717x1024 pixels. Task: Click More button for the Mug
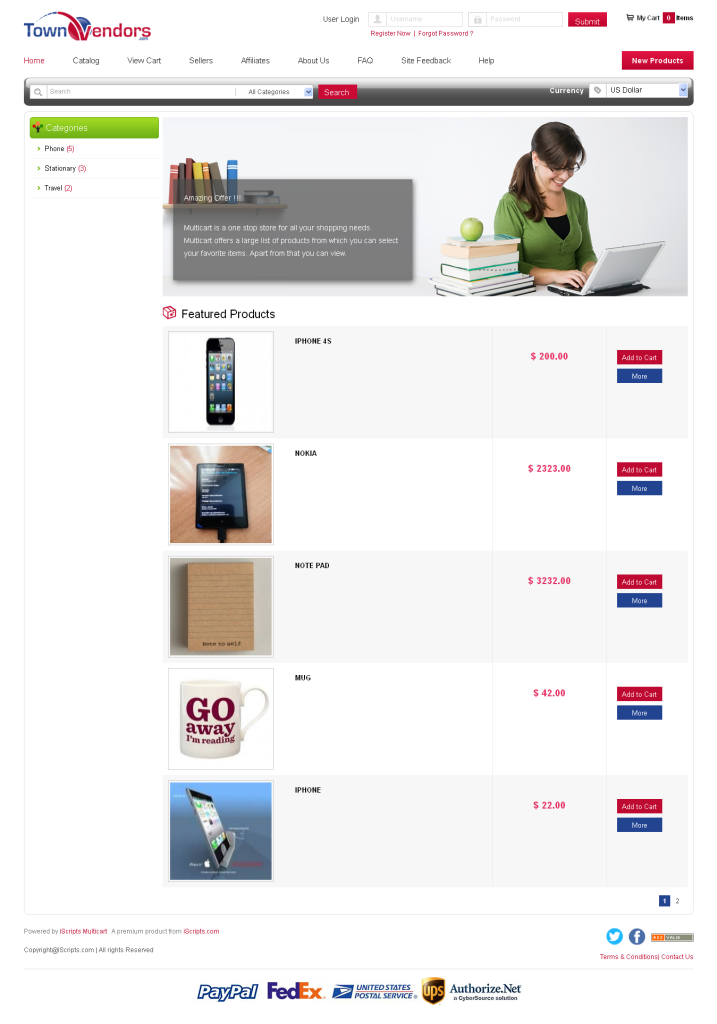tap(639, 713)
